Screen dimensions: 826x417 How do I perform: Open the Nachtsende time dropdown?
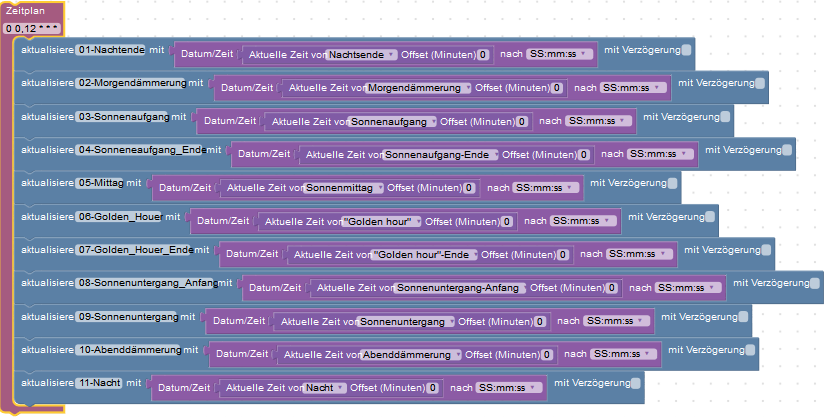(361, 55)
